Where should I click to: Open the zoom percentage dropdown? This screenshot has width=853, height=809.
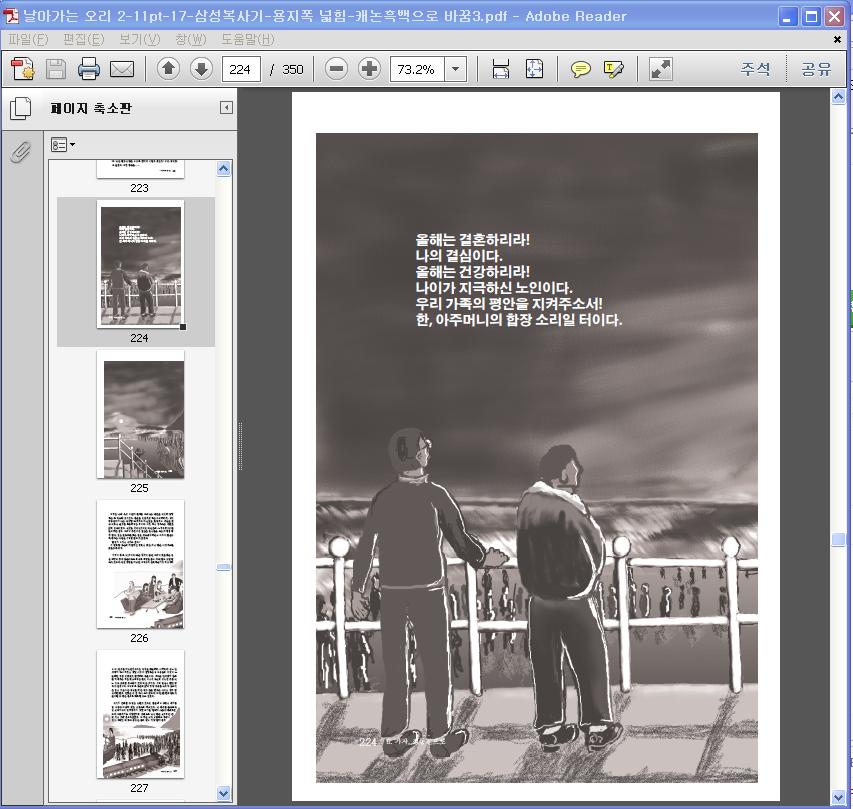point(456,69)
